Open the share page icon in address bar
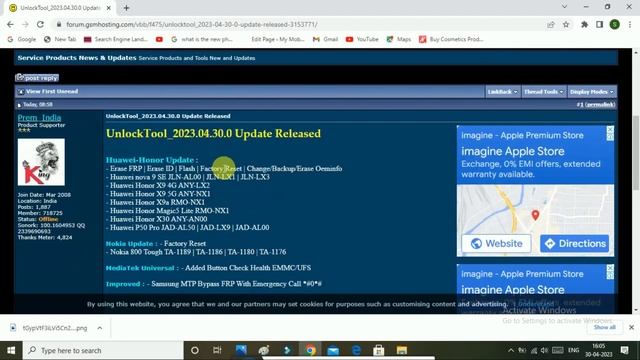 [551, 24]
